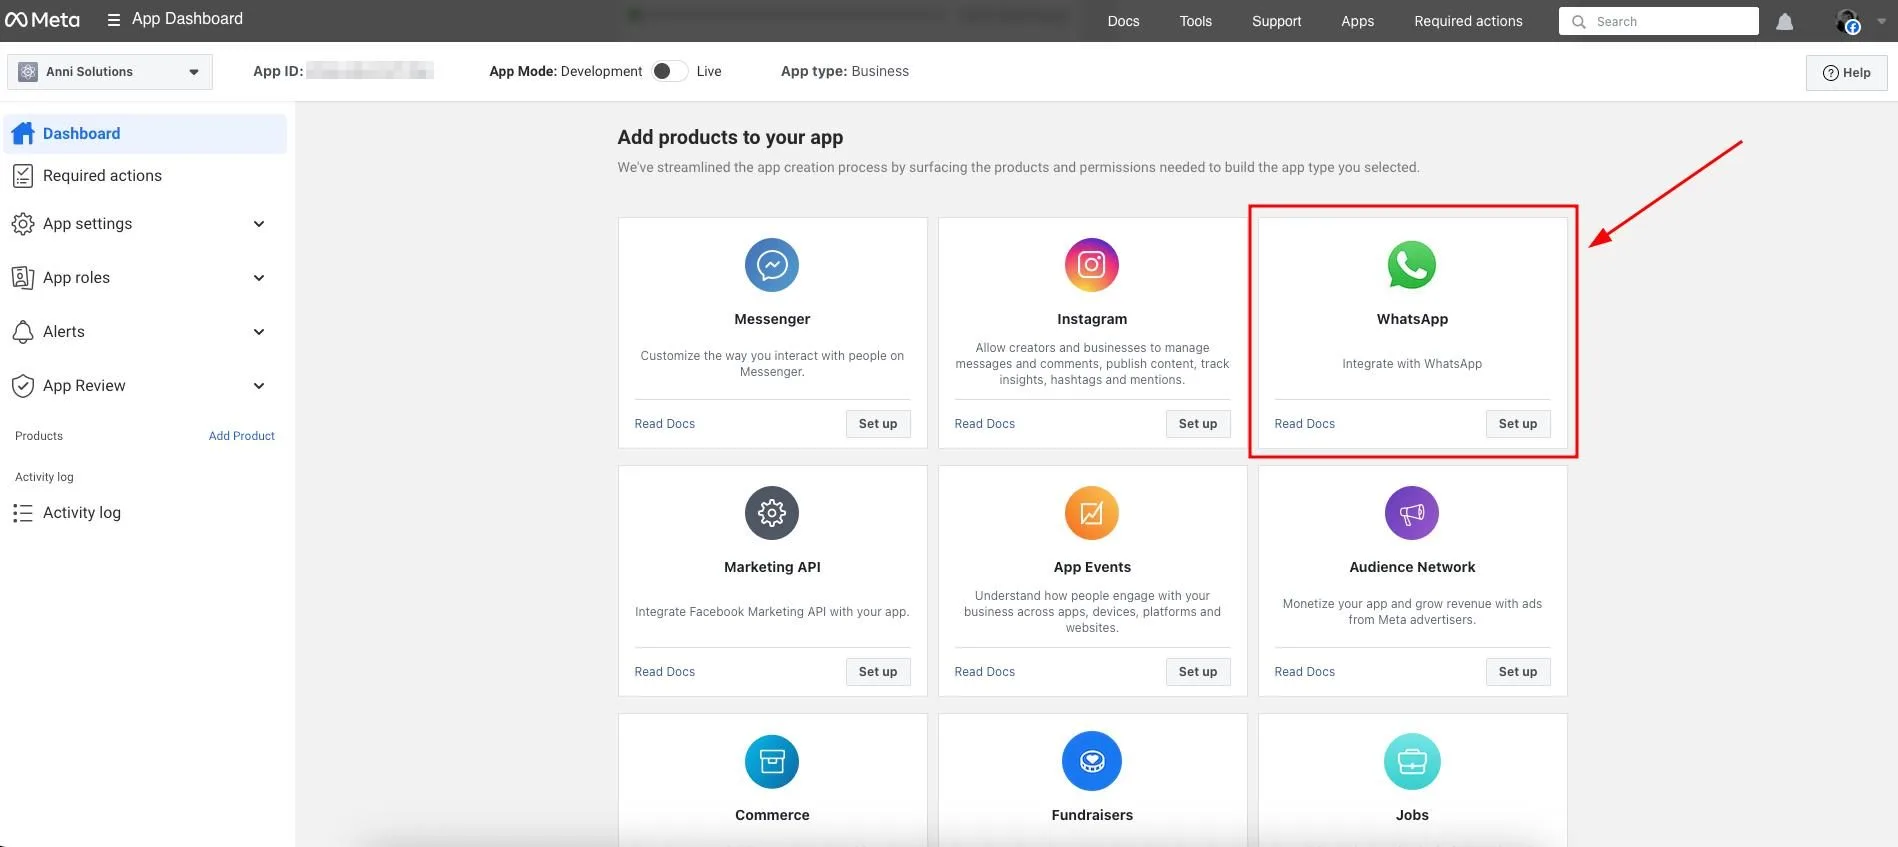Image resolution: width=1898 pixels, height=847 pixels.
Task: Click the Audience Network megaphone icon
Action: (1412, 513)
